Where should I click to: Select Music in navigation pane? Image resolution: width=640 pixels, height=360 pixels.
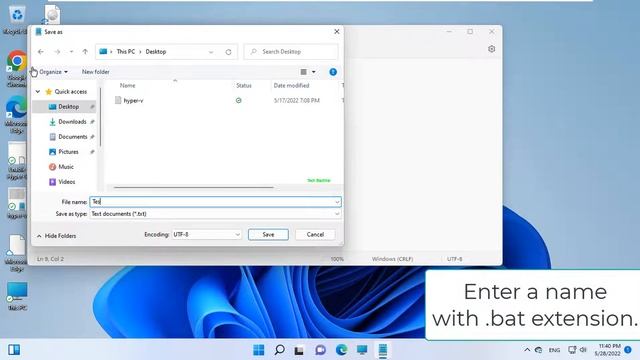66,167
